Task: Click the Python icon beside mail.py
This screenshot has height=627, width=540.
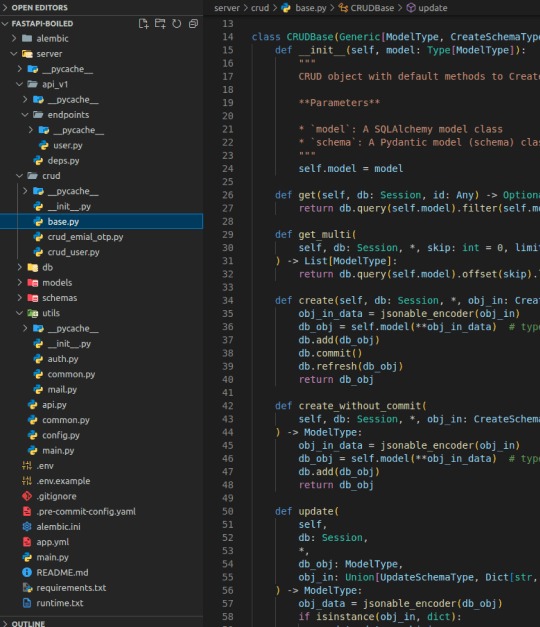Action: coord(38,389)
